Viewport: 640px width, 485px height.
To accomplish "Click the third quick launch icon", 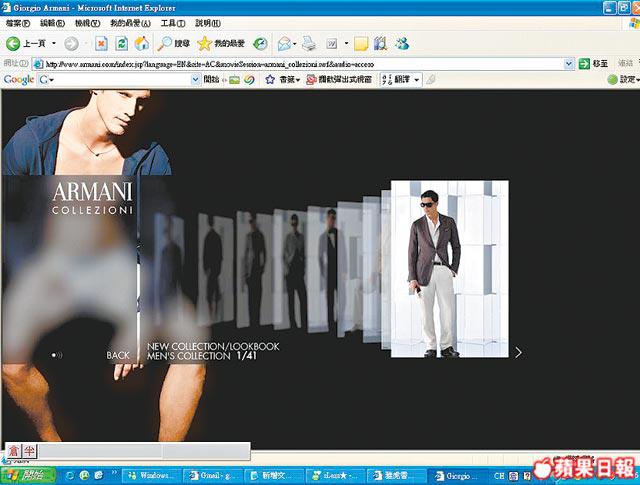I will pyautogui.click(x=99, y=476).
